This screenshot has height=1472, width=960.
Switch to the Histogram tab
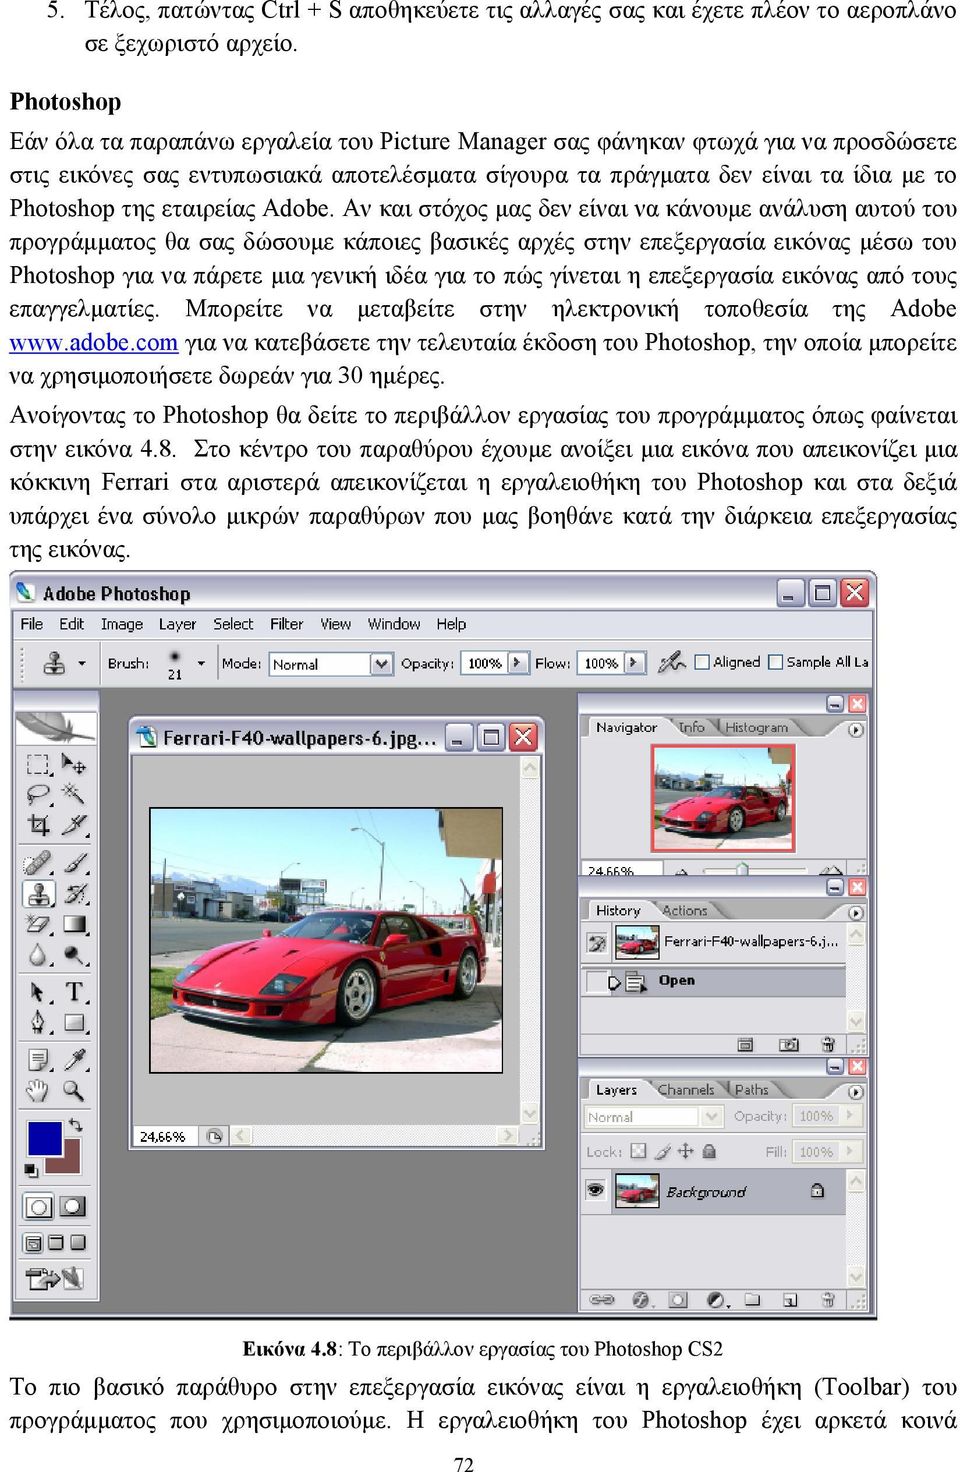(x=756, y=728)
